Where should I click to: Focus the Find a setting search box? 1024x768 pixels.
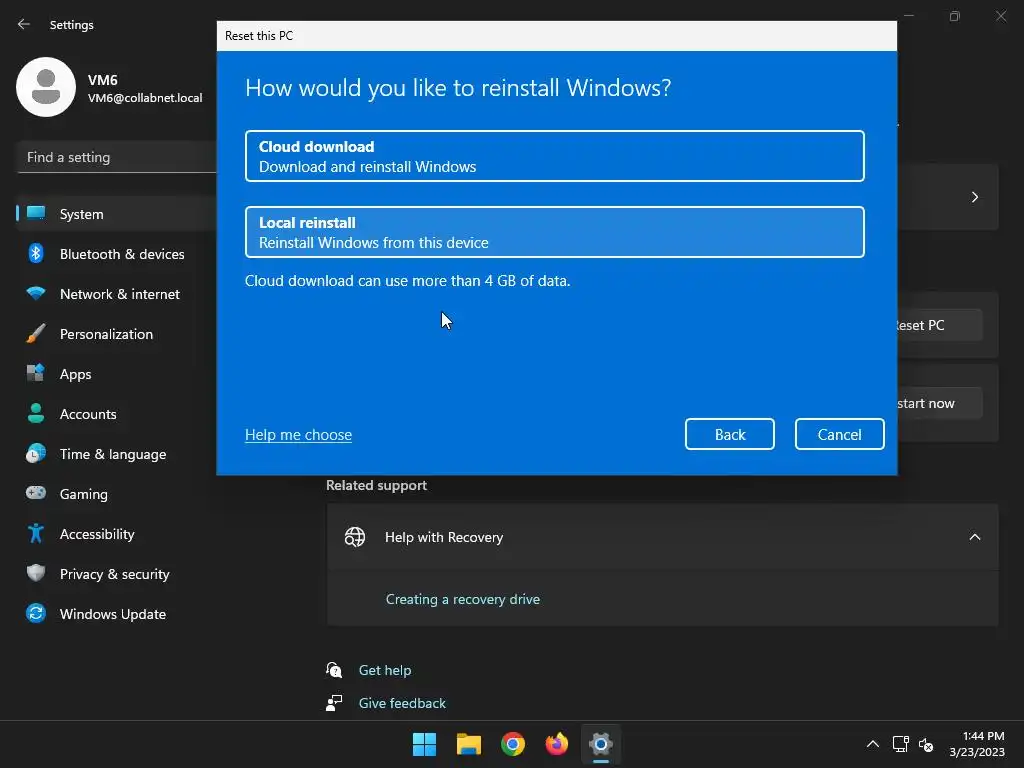118,157
